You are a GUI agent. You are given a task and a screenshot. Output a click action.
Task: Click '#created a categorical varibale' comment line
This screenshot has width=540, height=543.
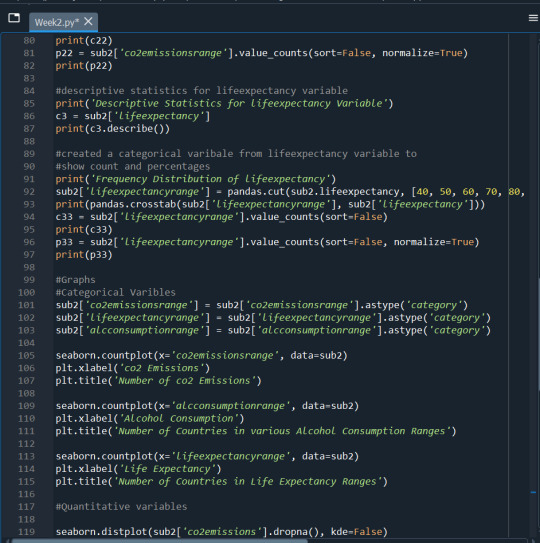coord(236,154)
